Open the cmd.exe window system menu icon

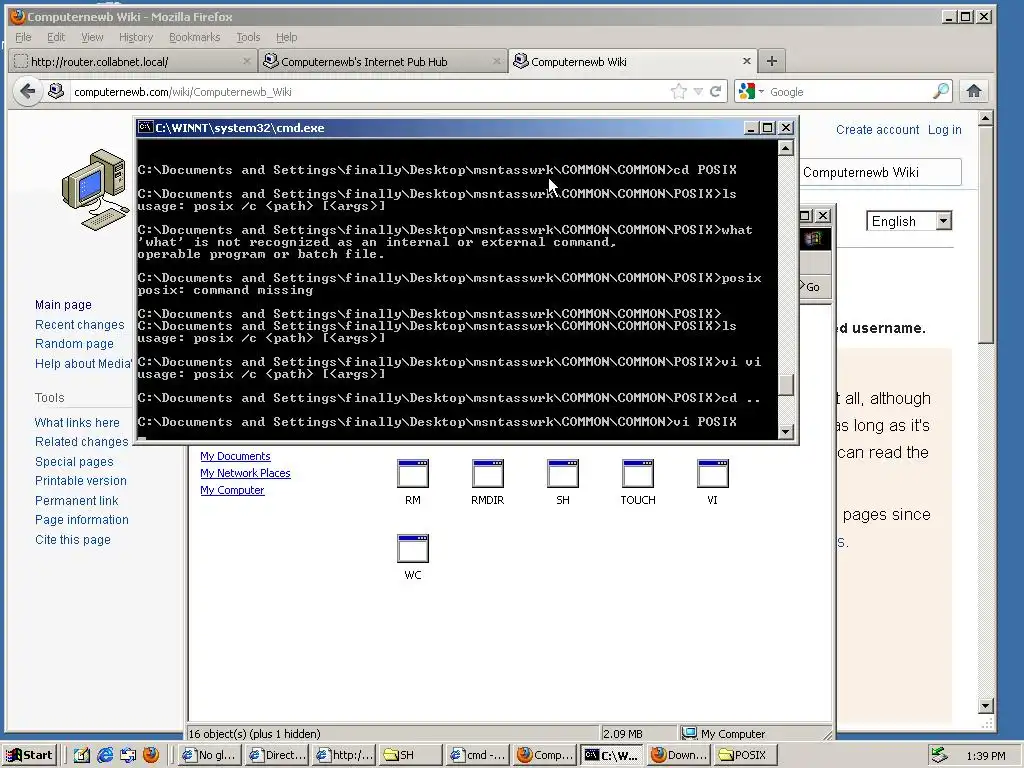coord(146,127)
